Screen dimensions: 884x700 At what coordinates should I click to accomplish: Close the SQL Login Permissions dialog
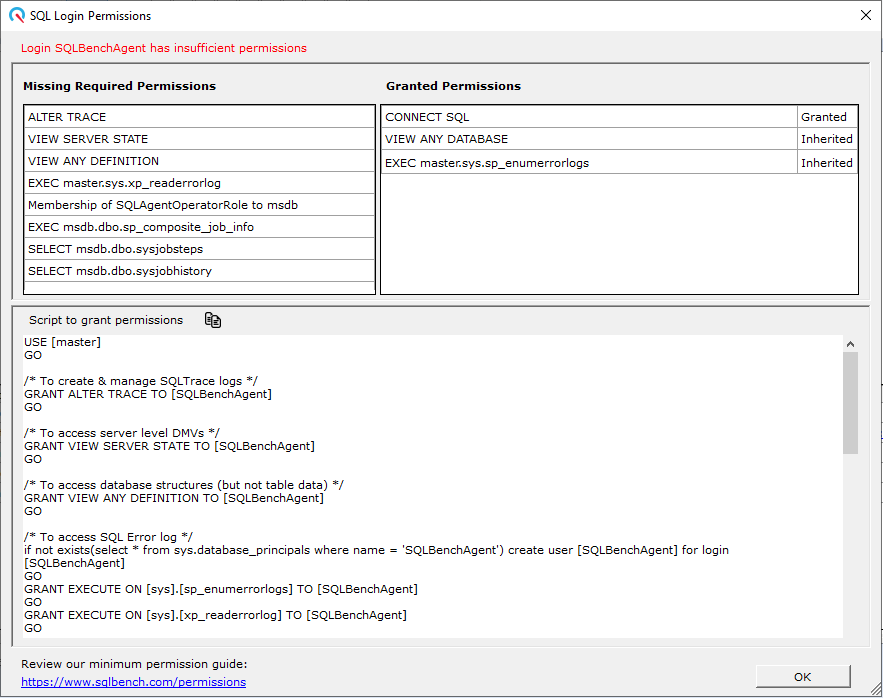[866, 15]
